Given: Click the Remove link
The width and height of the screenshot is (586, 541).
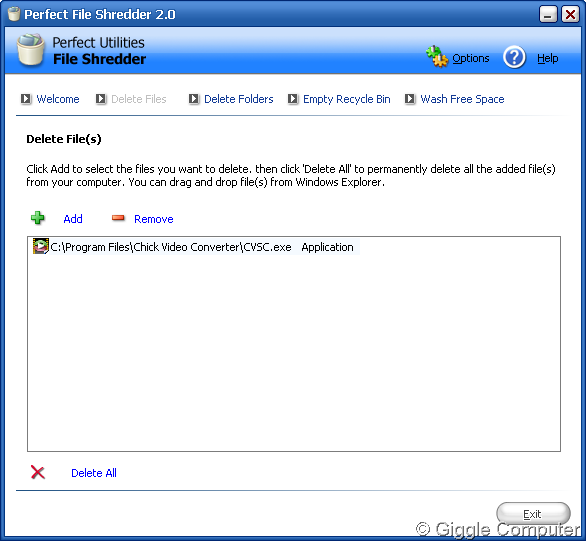Looking at the screenshot, I should (x=154, y=219).
